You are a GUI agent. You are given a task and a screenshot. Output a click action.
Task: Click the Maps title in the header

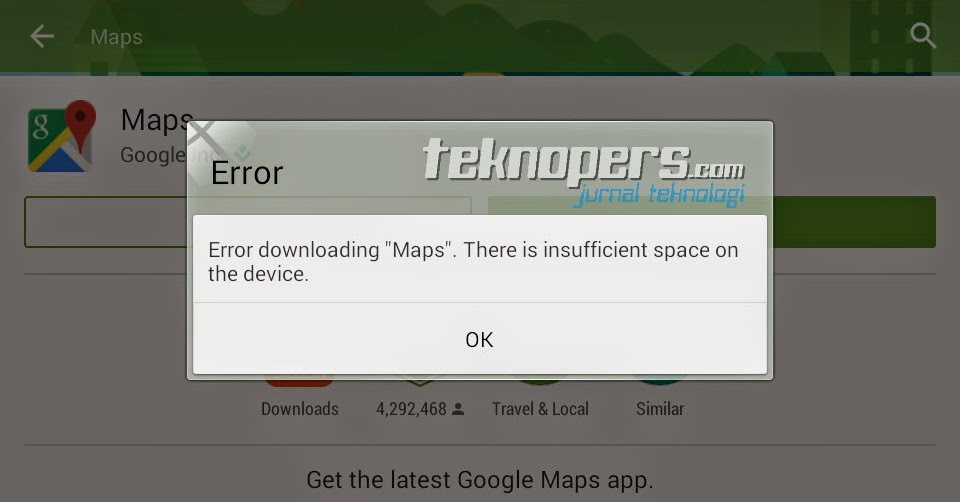coord(116,37)
